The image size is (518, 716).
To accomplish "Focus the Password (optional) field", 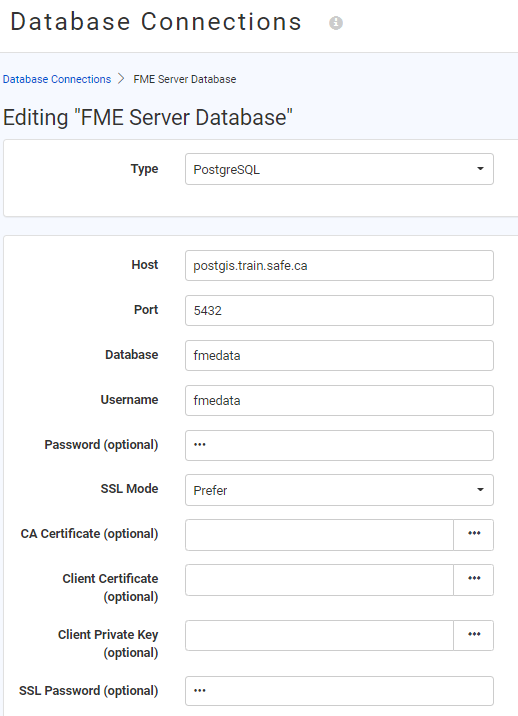I will [x=339, y=445].
